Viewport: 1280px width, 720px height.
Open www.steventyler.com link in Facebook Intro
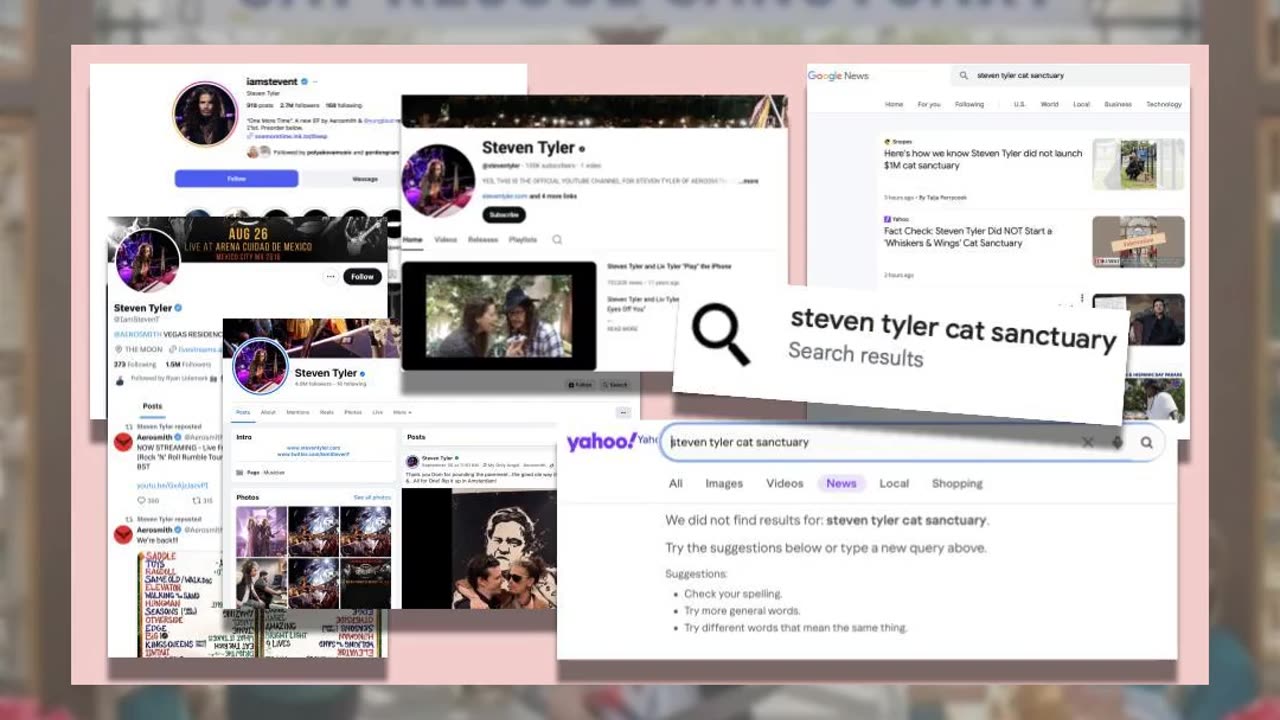click(x=314, y=448)
